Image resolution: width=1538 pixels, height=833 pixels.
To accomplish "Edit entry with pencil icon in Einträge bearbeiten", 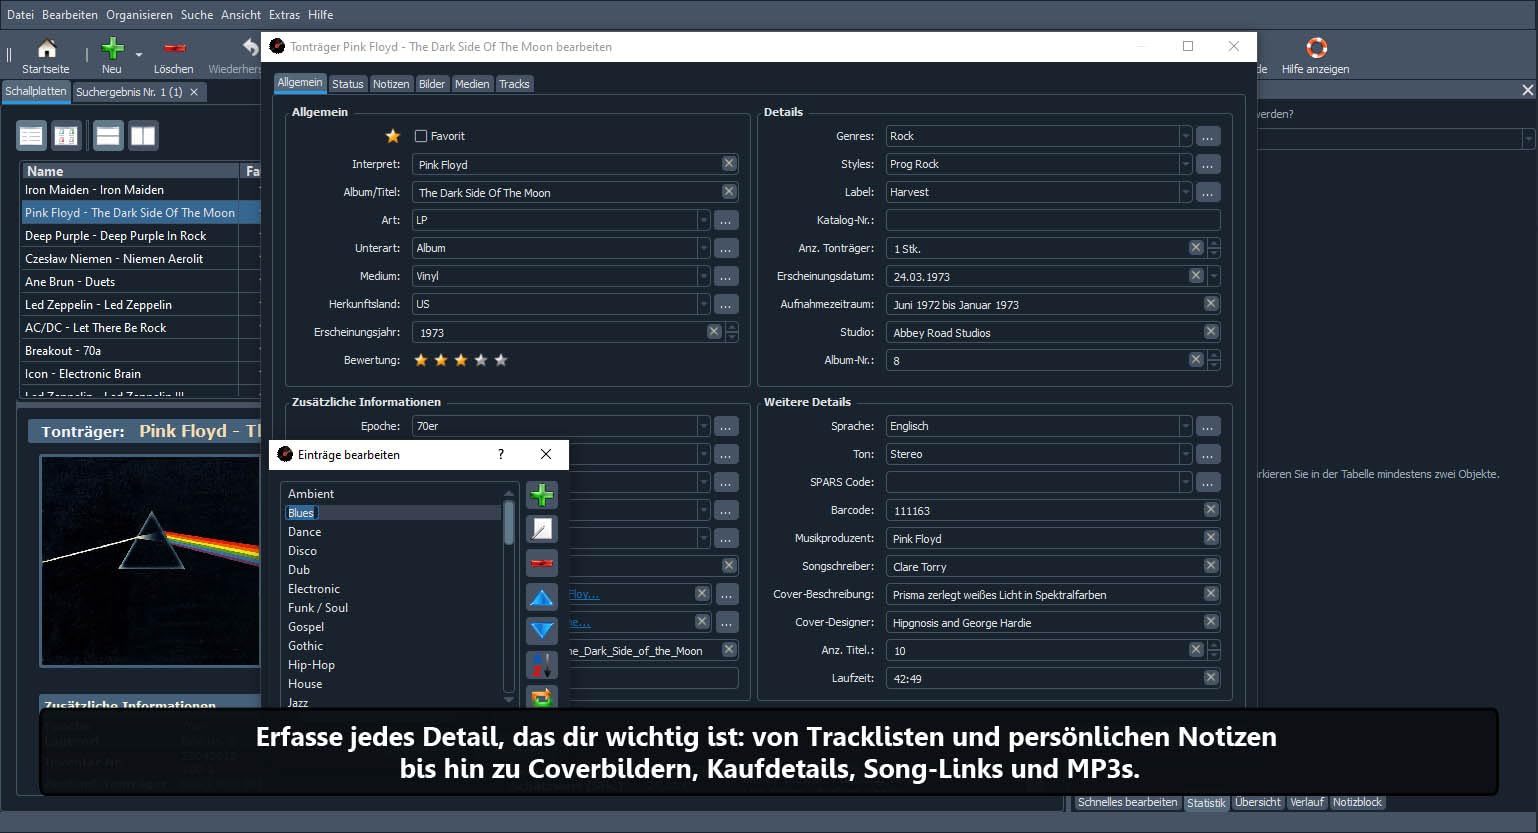I will [541, 529].
